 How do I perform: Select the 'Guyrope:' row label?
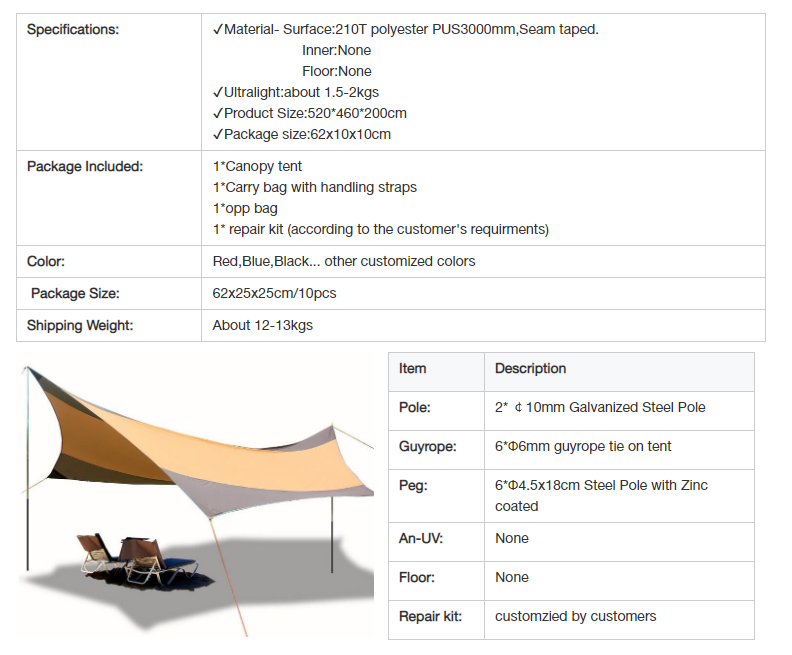tap(428, 447)
